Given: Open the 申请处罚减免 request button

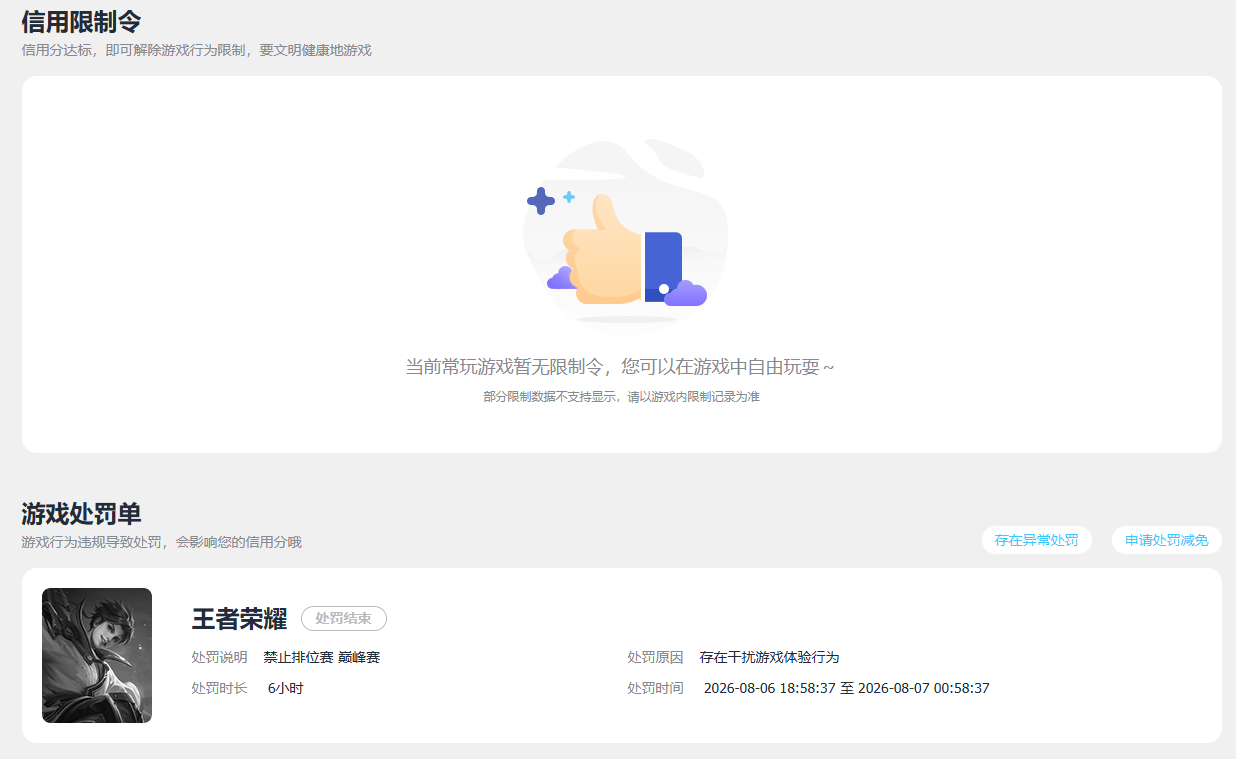Looking at the screenshot, I should (x=1166, y=540).
